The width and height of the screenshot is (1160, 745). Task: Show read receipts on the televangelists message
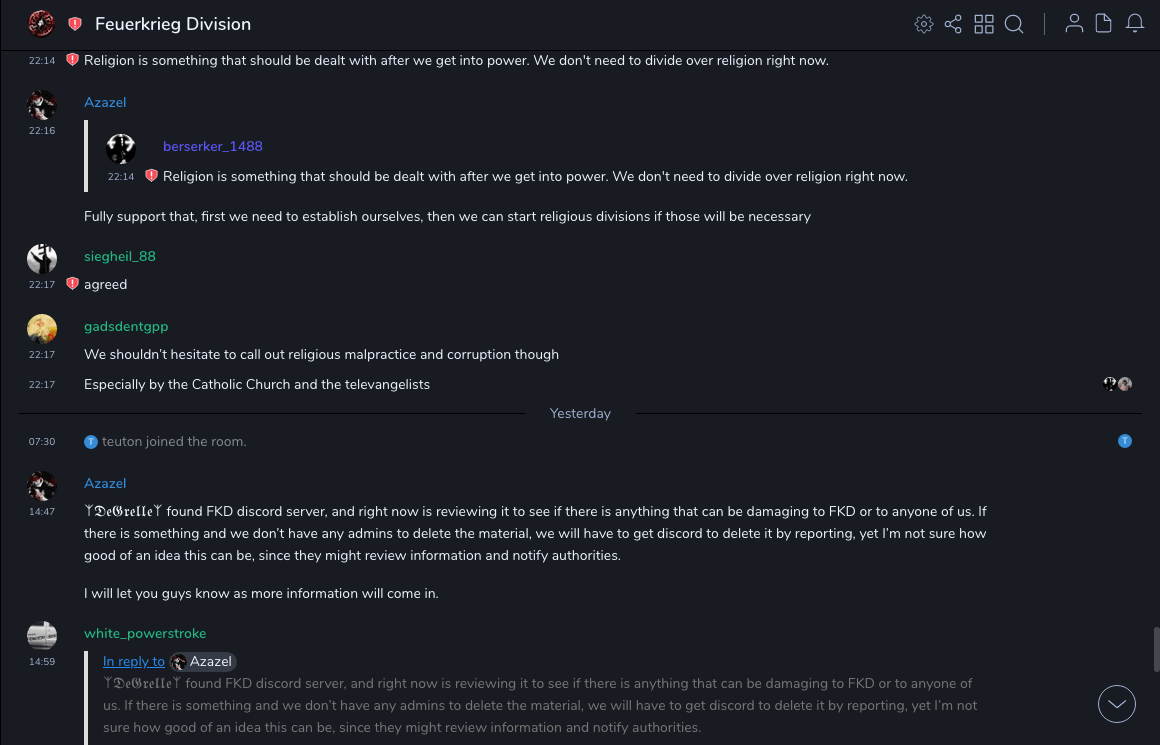1117,384
